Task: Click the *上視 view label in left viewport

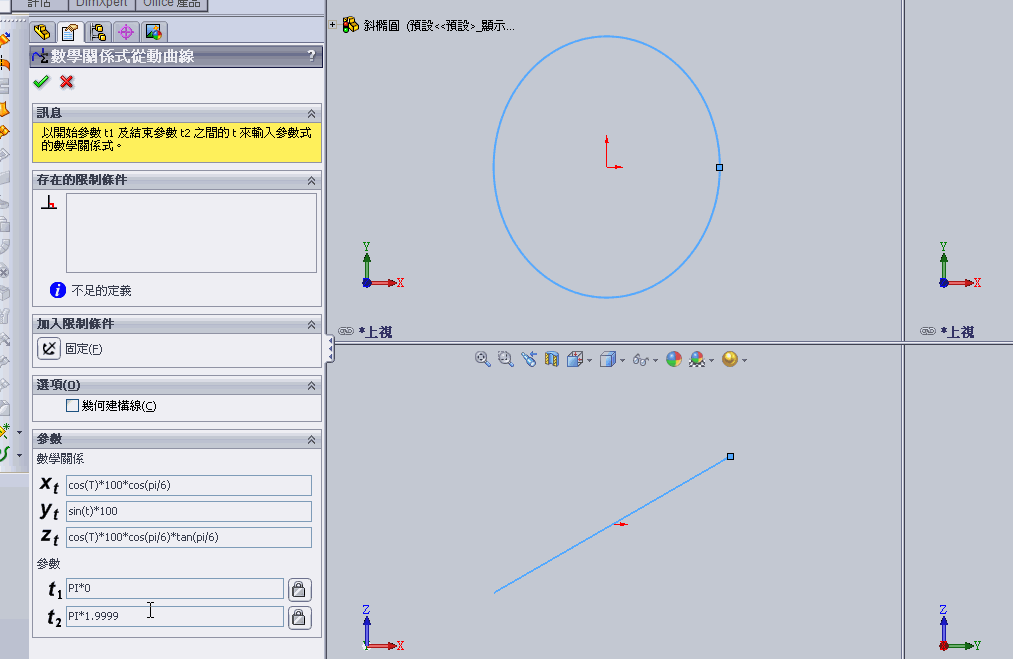Action: click(x=375, y=332)
